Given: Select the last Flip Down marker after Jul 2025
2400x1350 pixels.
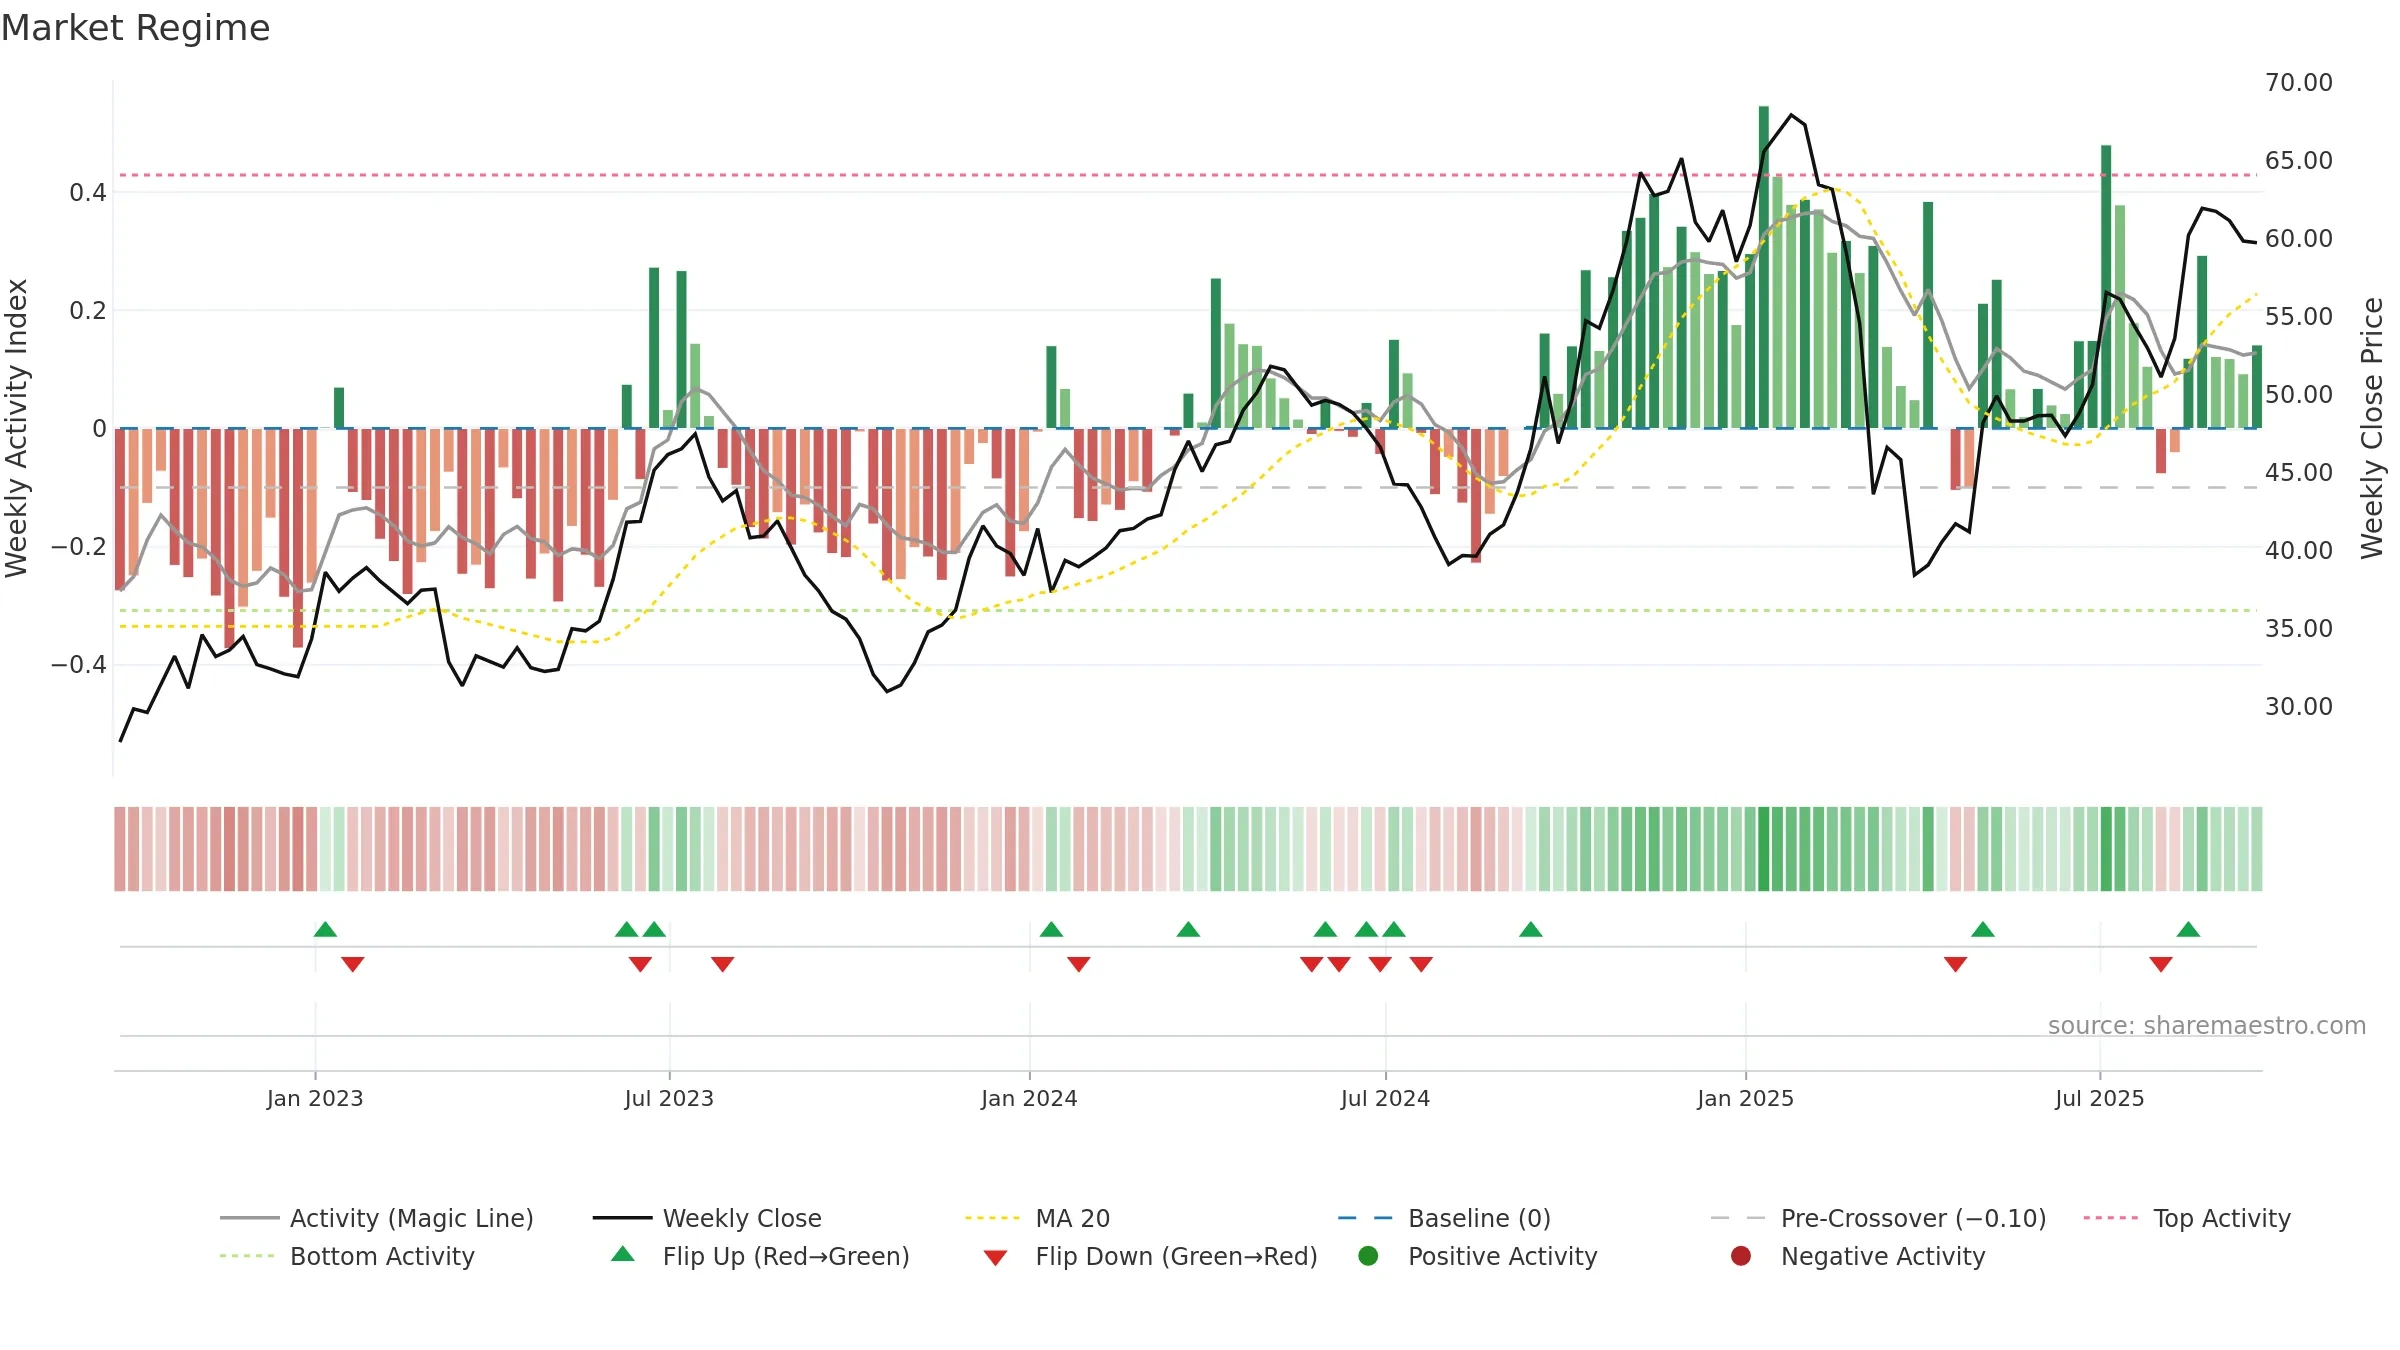Looking at the screenshot, I should click(2161, 964).
